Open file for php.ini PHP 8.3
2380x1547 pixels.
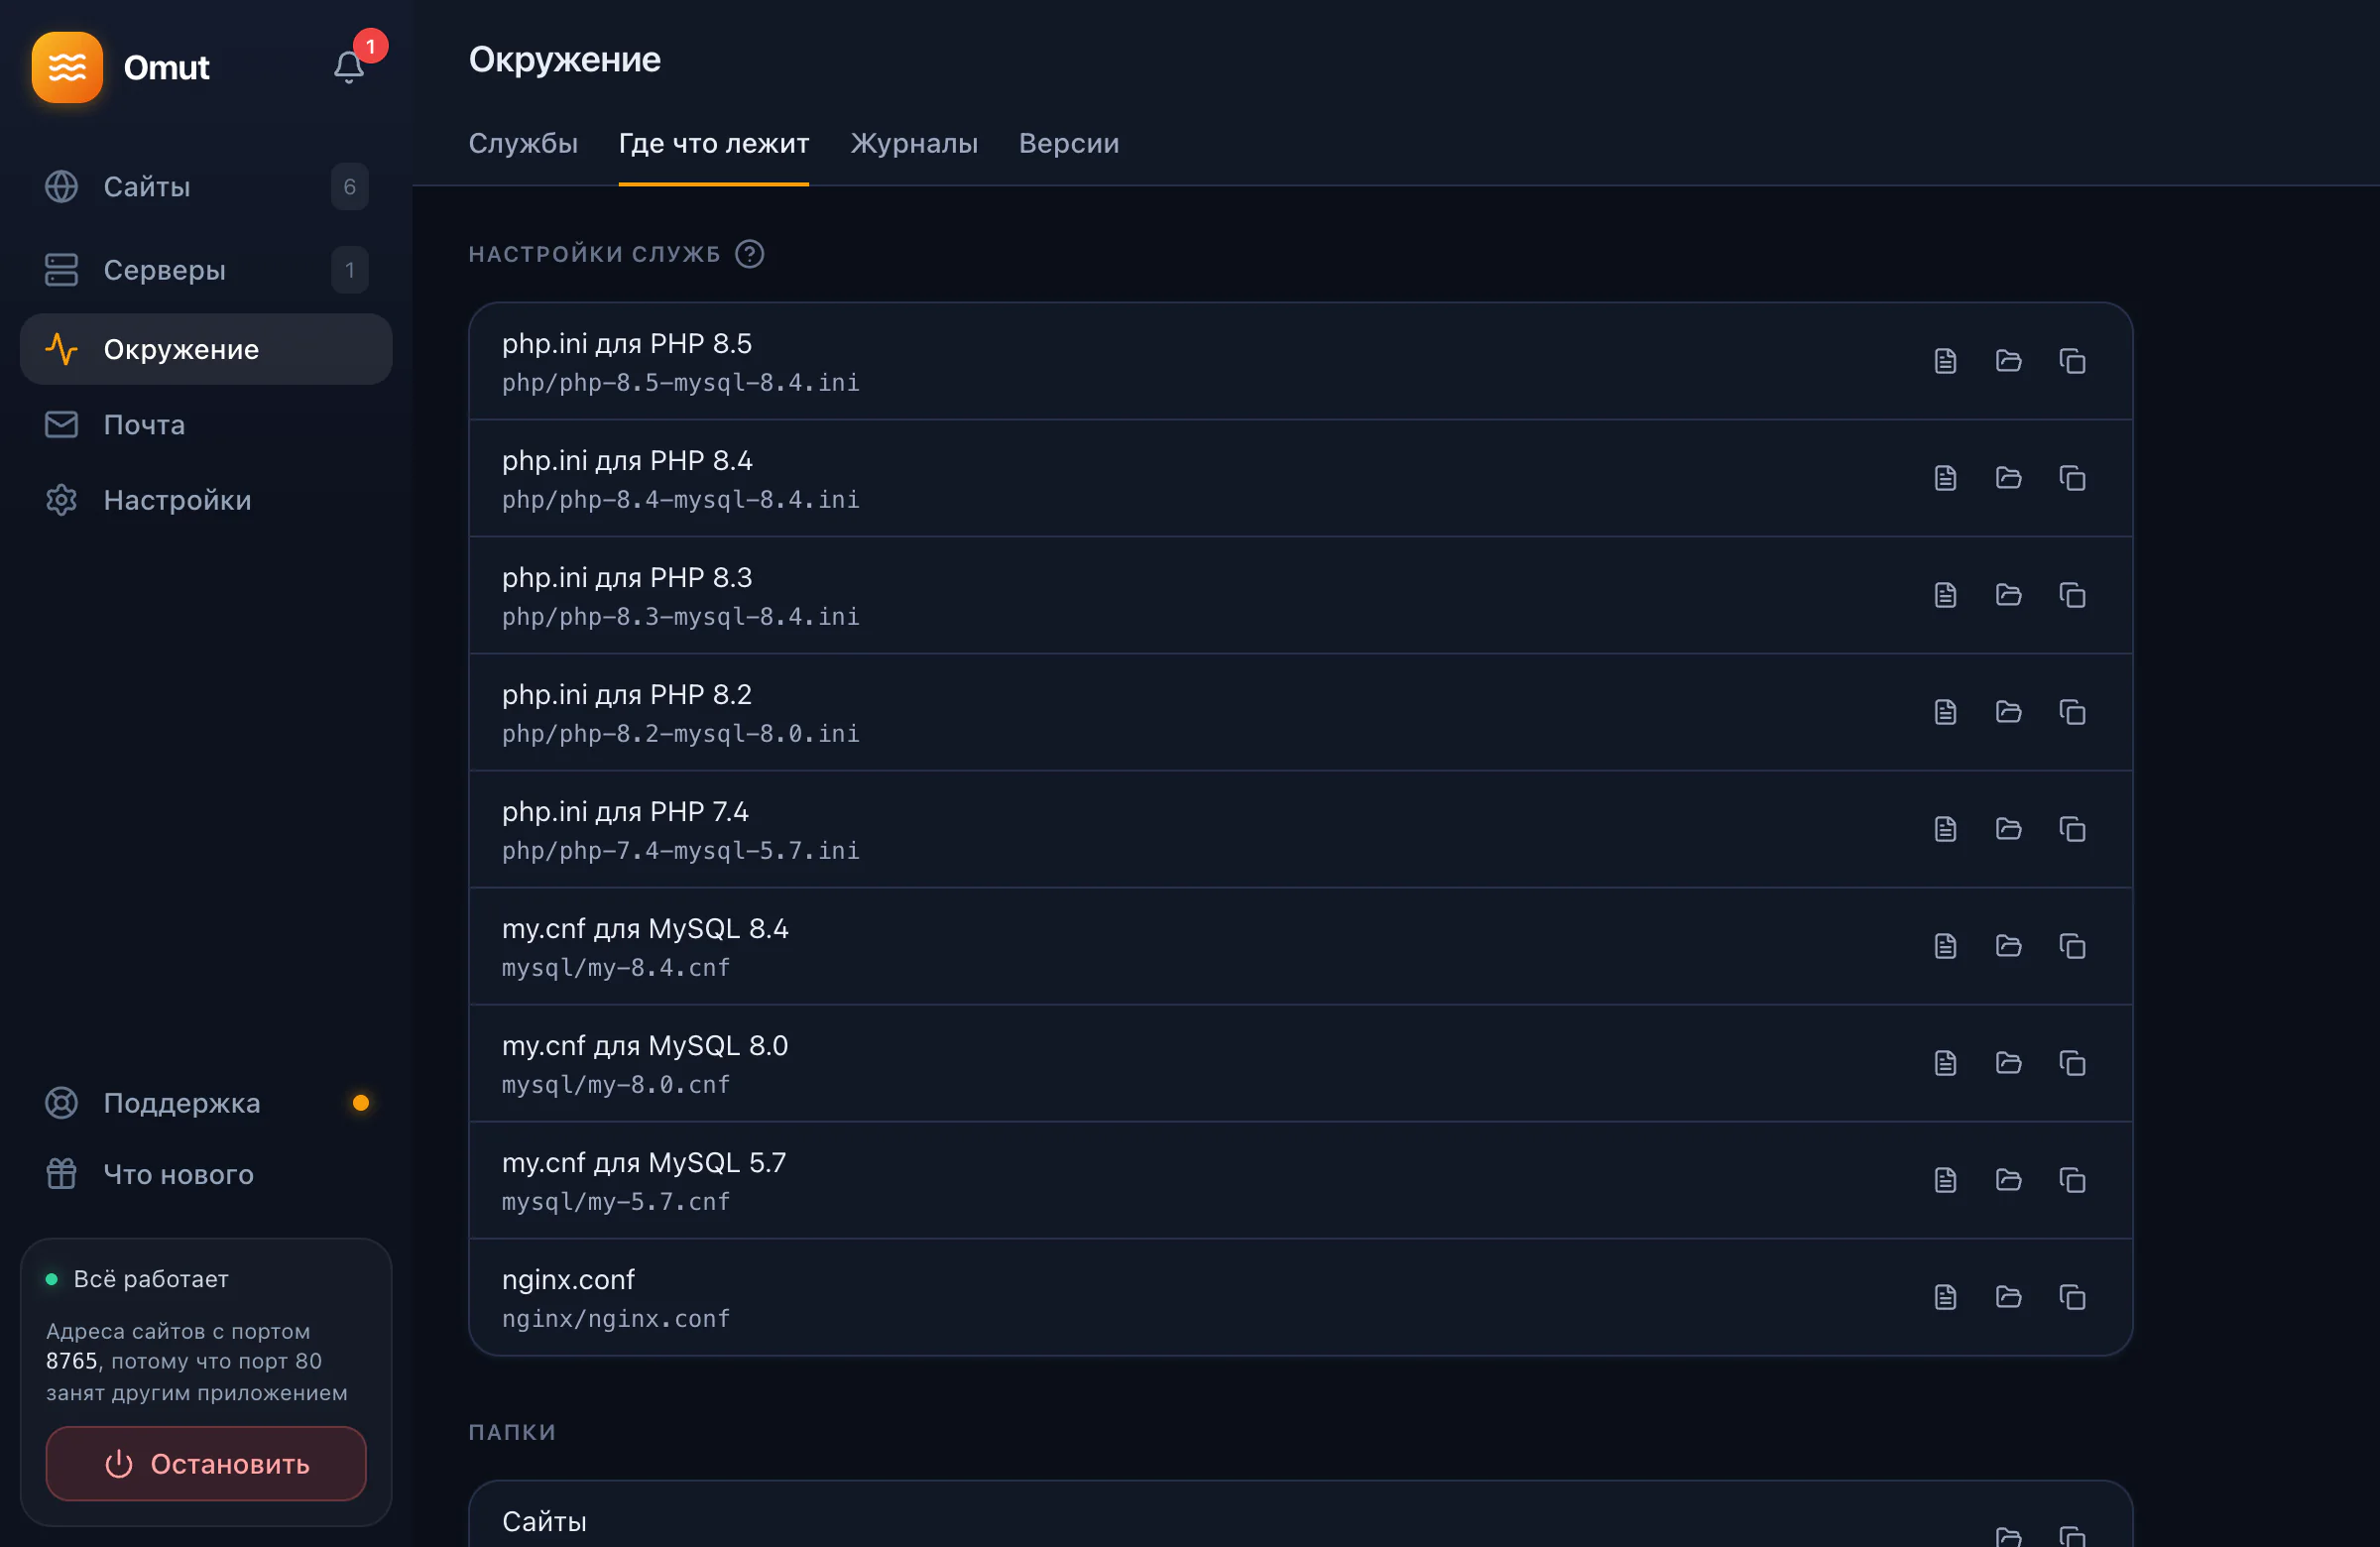1945,595
